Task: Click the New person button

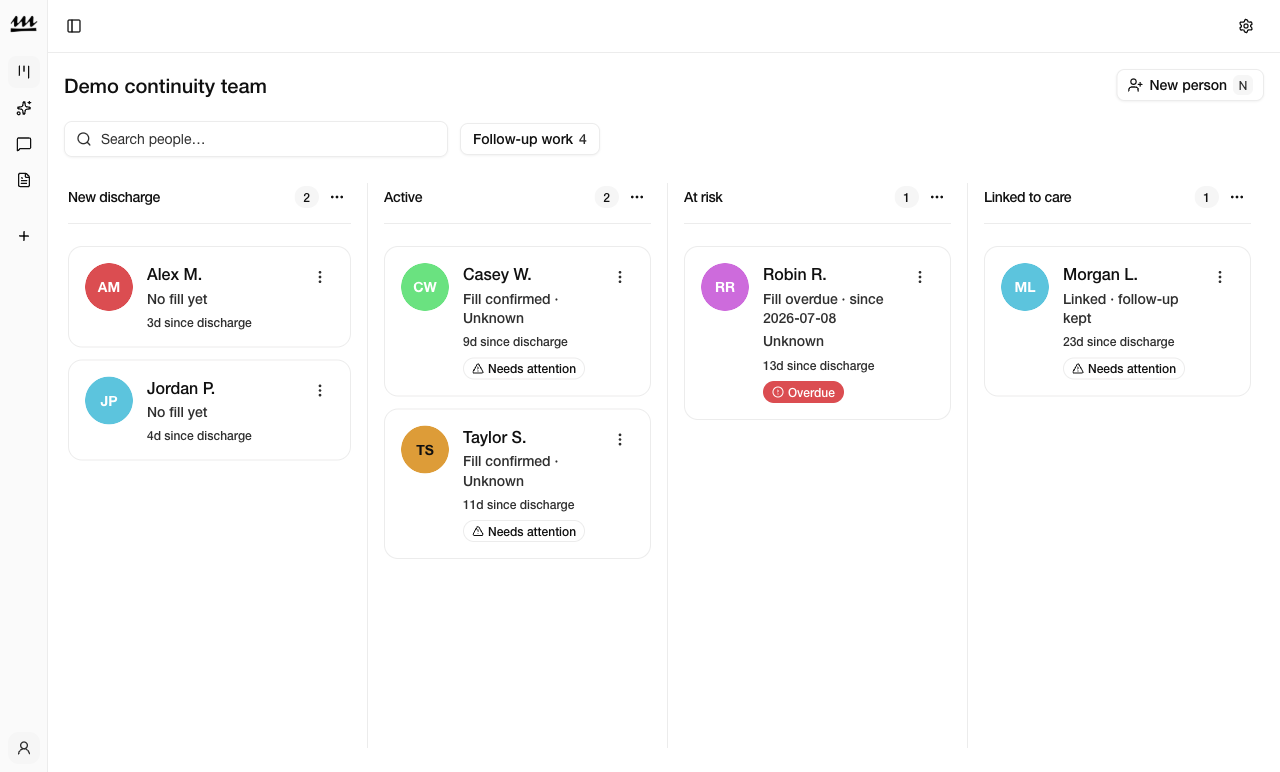Action: pos(1190,85)
